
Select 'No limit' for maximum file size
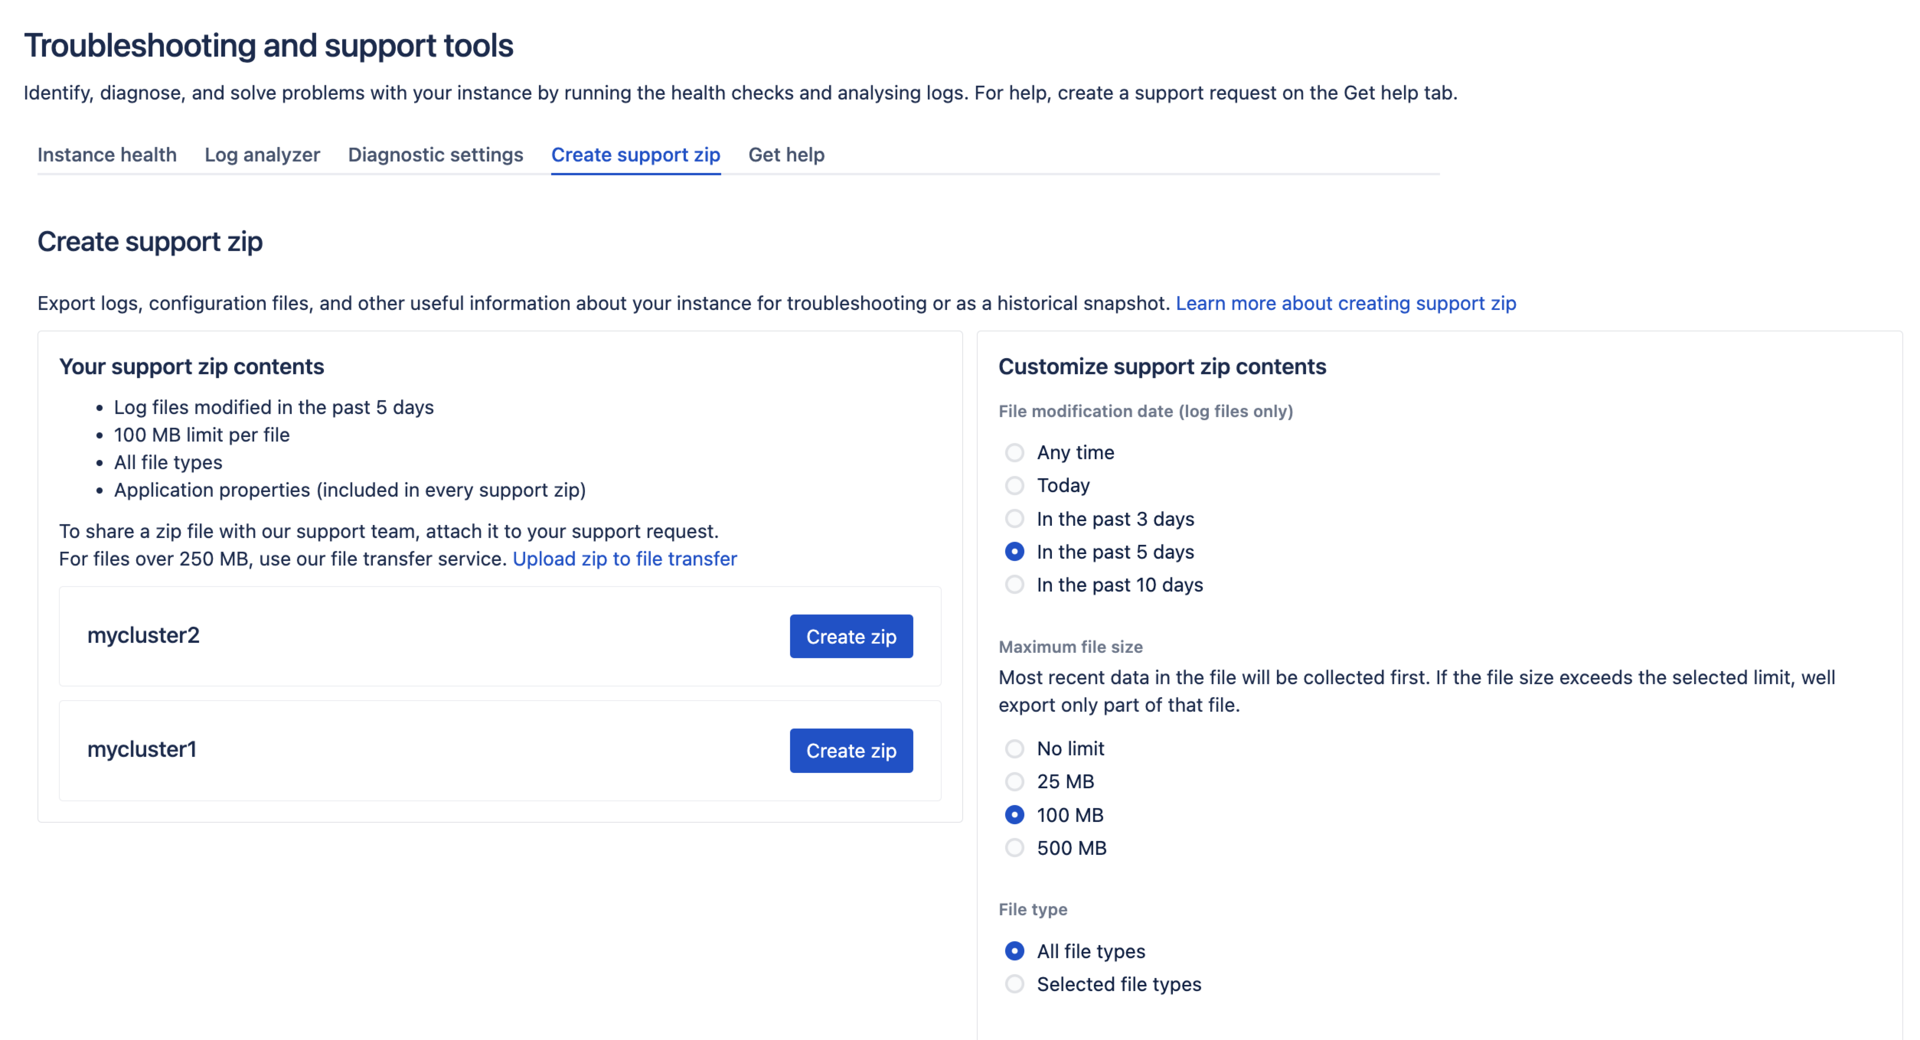pos(1014,748)
